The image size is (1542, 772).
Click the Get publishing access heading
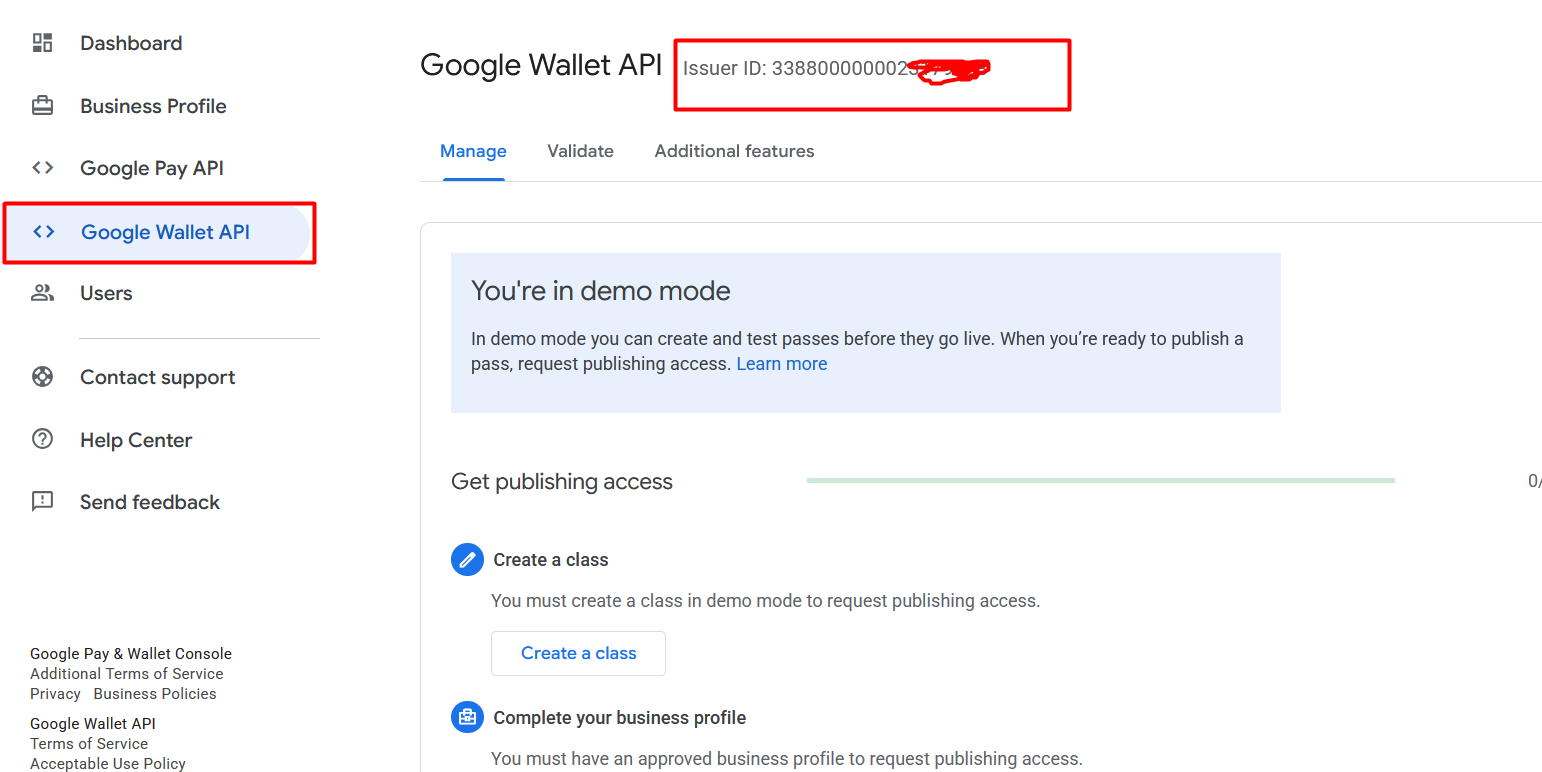(x=562, y=482)
